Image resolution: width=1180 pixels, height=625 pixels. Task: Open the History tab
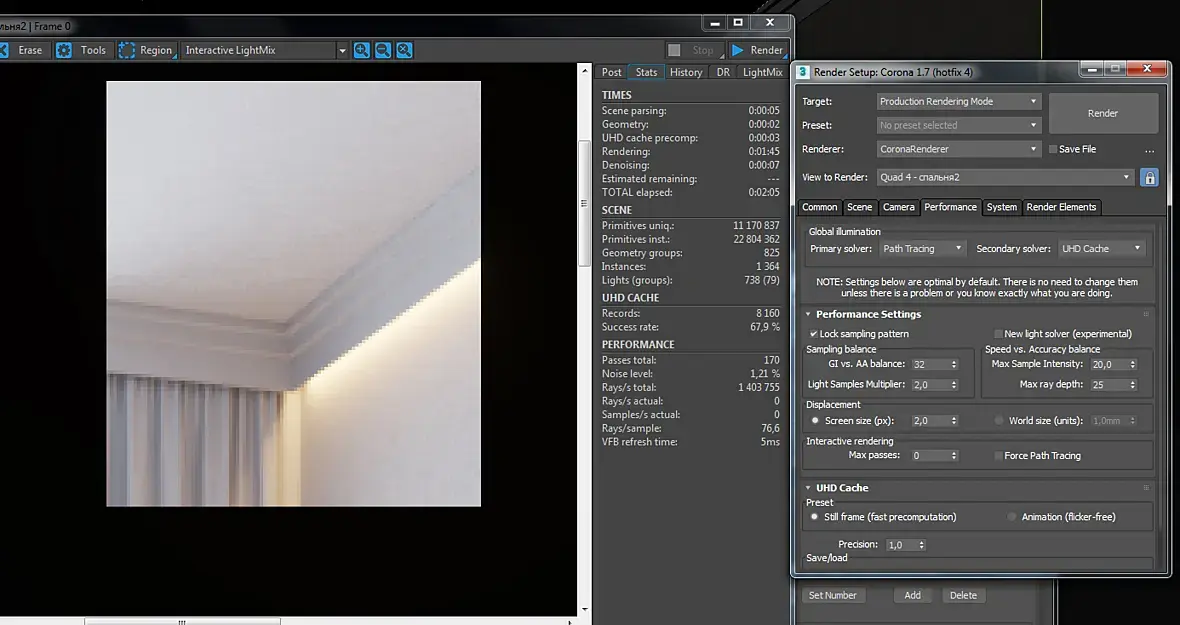click(686, 72)
